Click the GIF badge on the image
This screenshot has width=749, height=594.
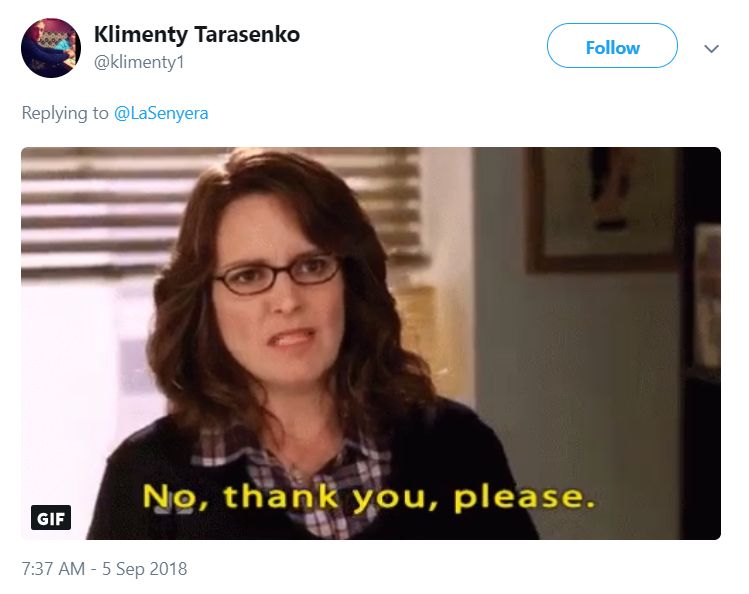pyautogui.click(x=51, y=518)
